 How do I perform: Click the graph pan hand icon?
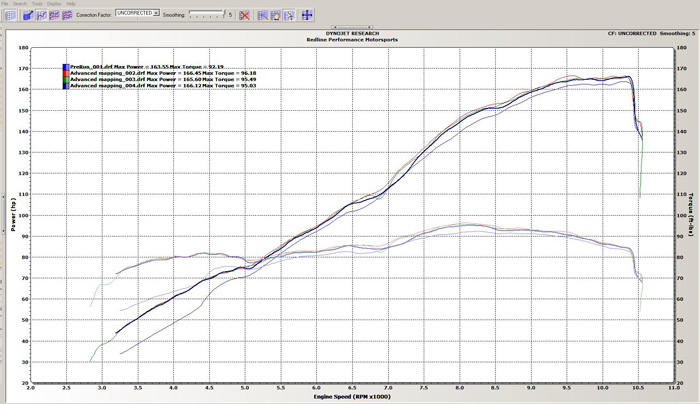(275, 15)
